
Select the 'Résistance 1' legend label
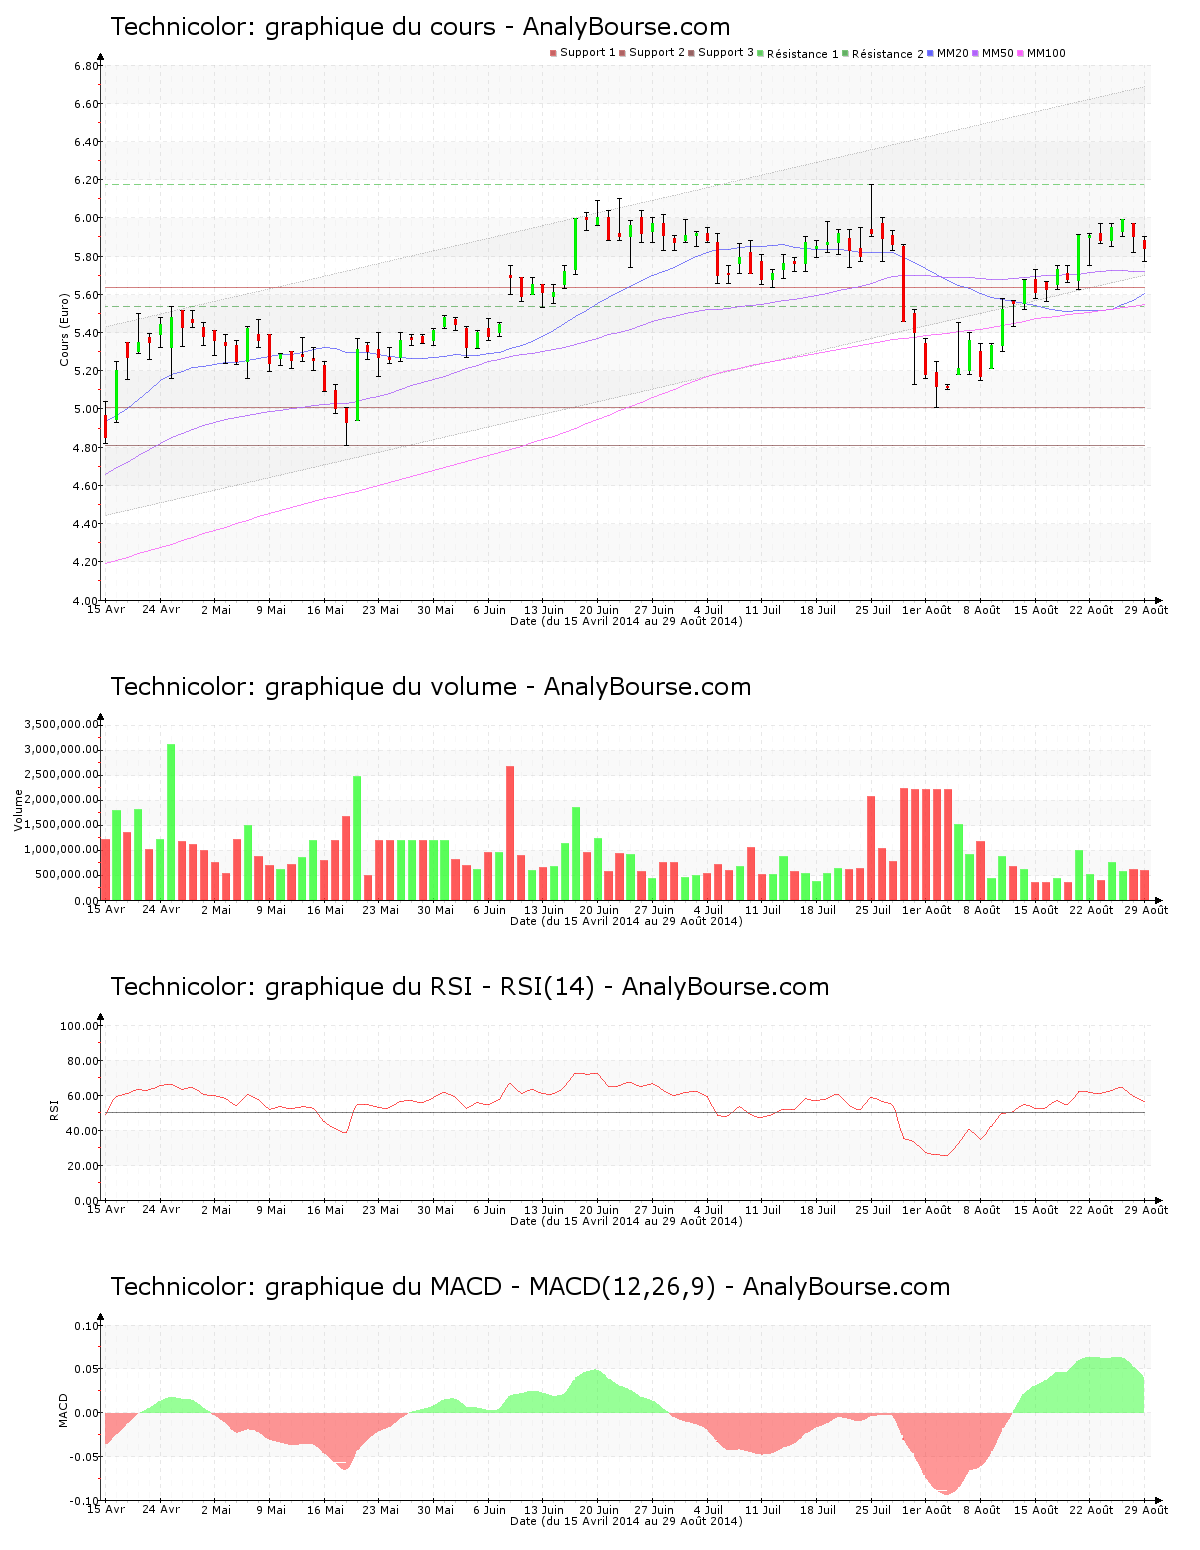pos(803,54)
